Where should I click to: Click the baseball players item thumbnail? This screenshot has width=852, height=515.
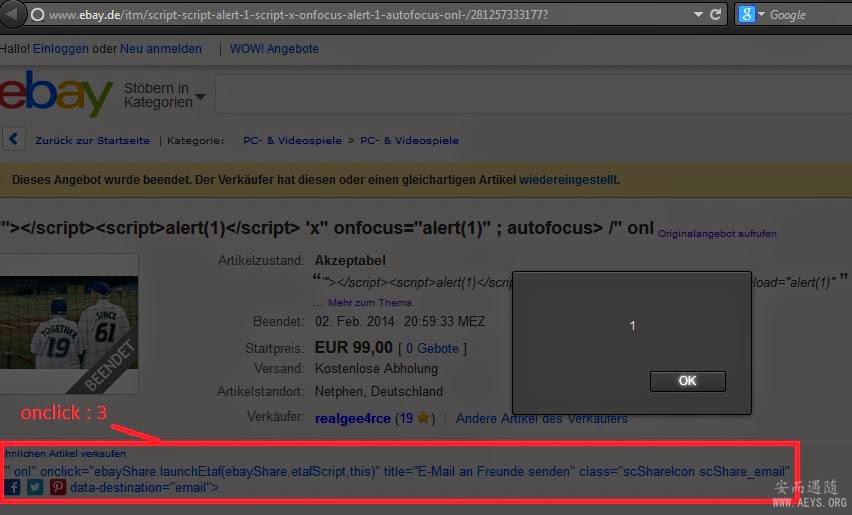pyautogui.click(x=69, y=323)
